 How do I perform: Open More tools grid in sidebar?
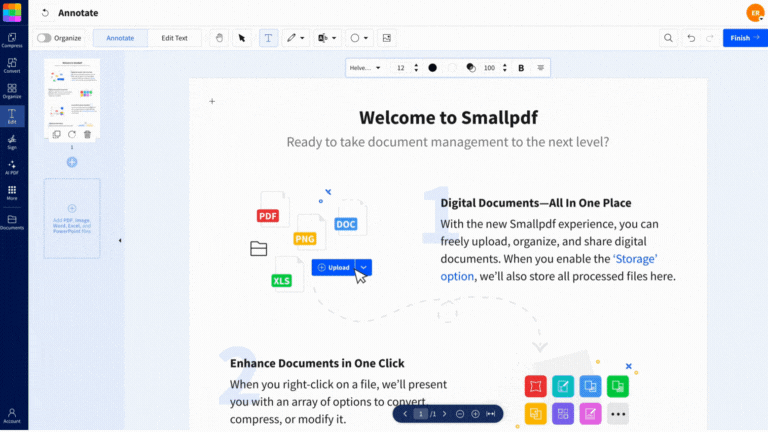12,192
